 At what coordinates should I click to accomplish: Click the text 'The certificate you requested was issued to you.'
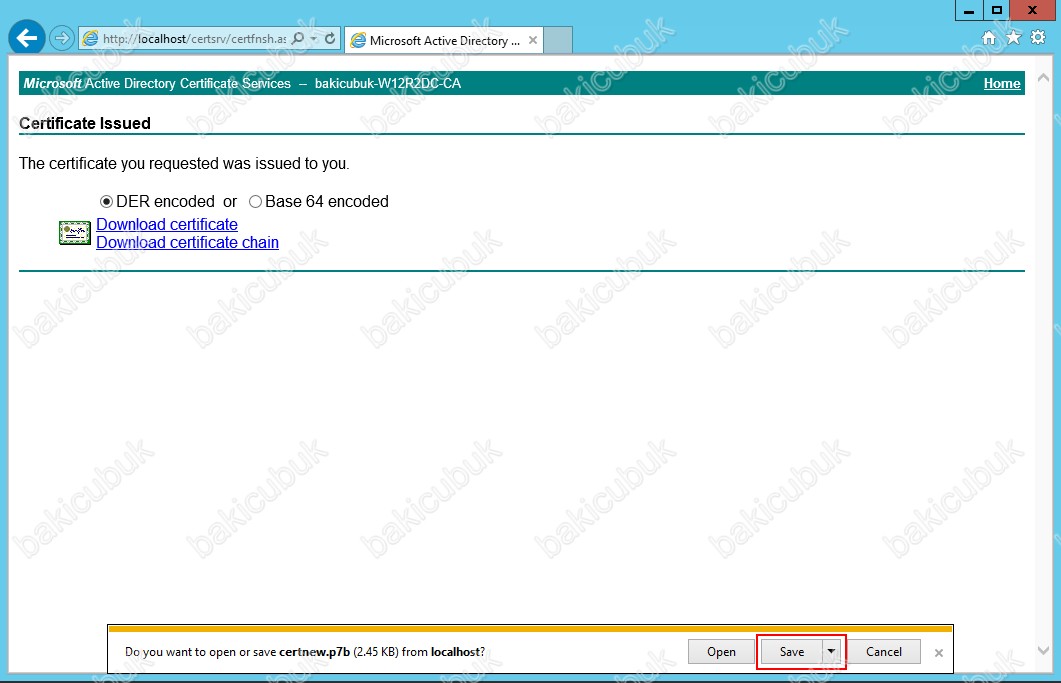click(x=184, y=164)
